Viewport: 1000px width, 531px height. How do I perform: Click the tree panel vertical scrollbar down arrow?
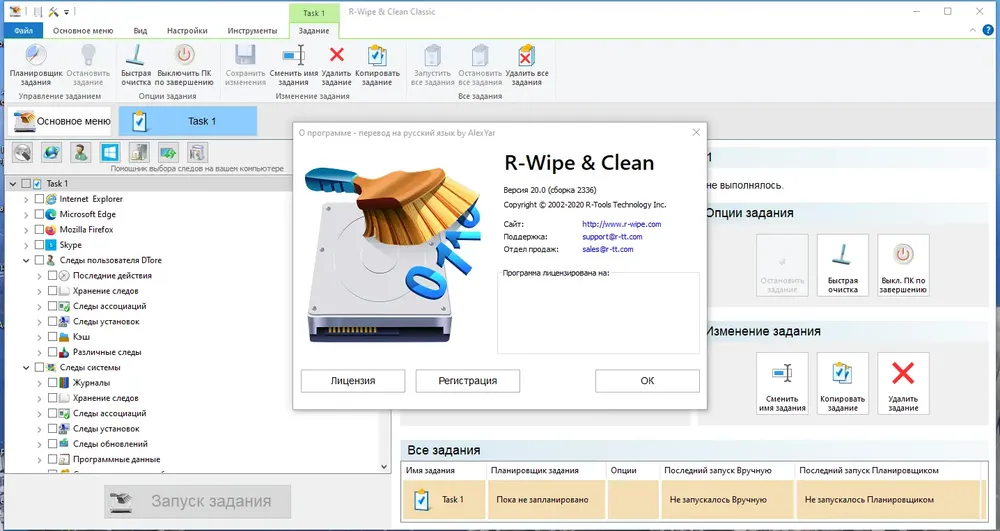(x=384, y=467)
